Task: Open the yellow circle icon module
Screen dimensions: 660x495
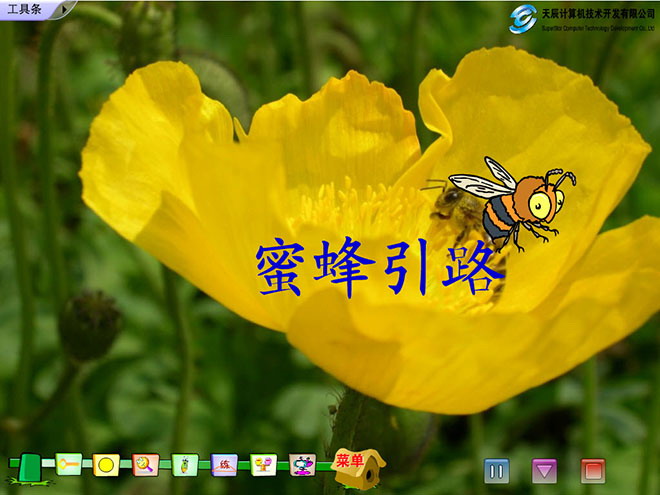Action: point(106,465)
